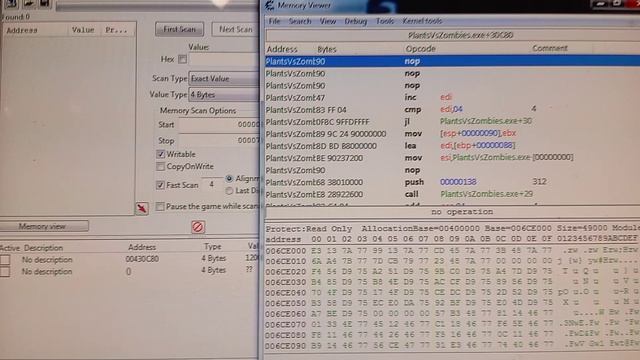Toggle the CopyOnWrite checkbox
Screen dimensions: 640x360
coord(160,167)
